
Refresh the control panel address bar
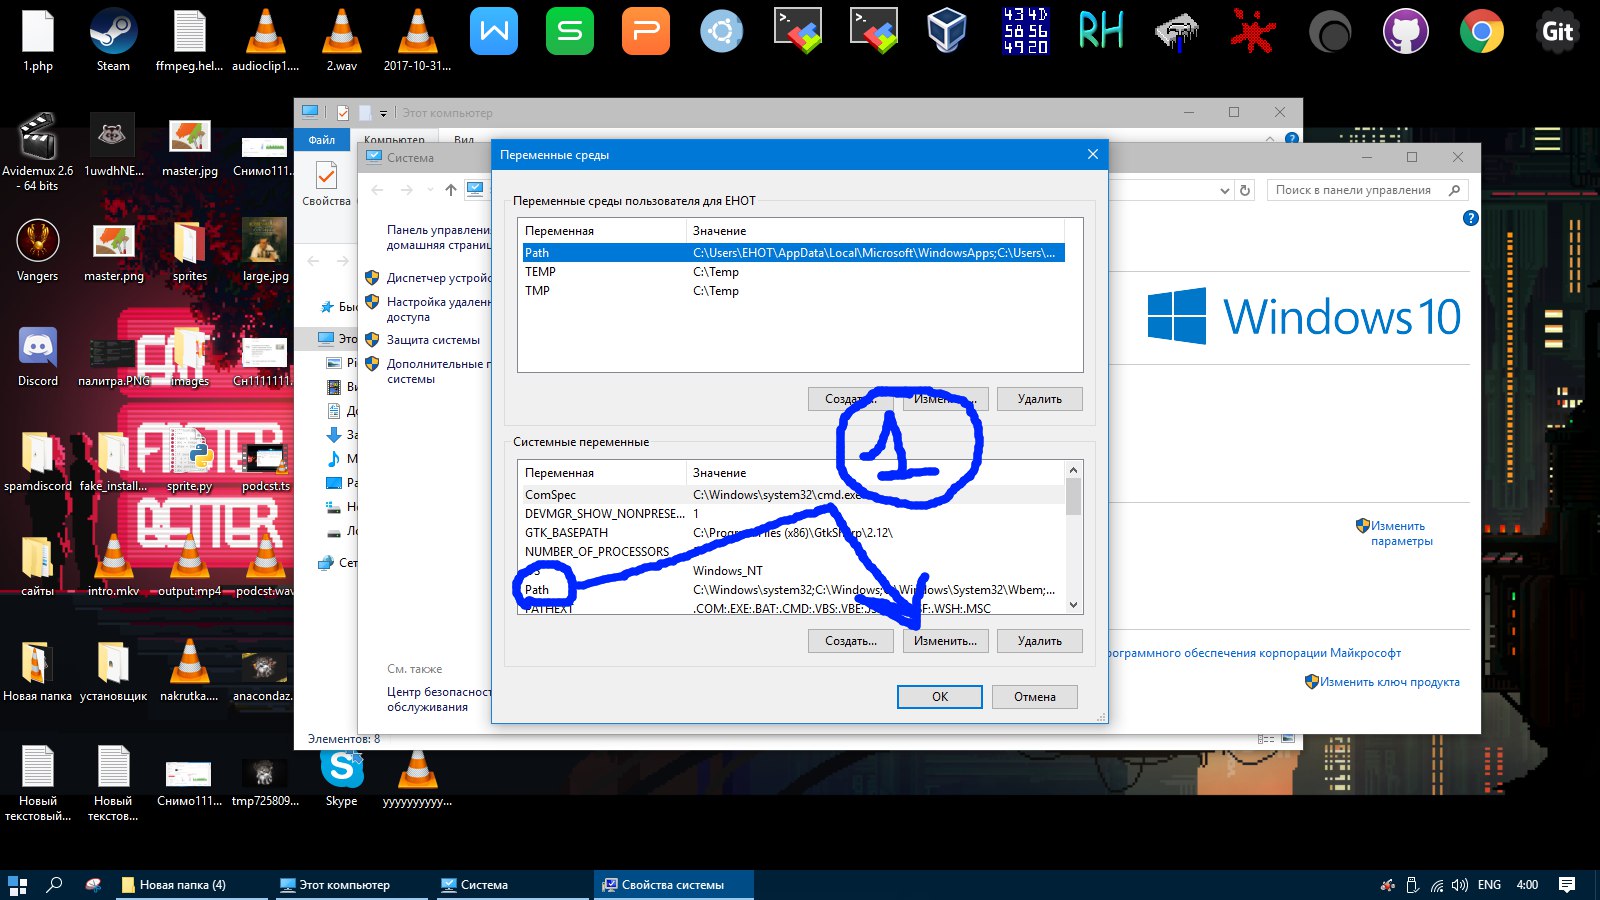1245,190
